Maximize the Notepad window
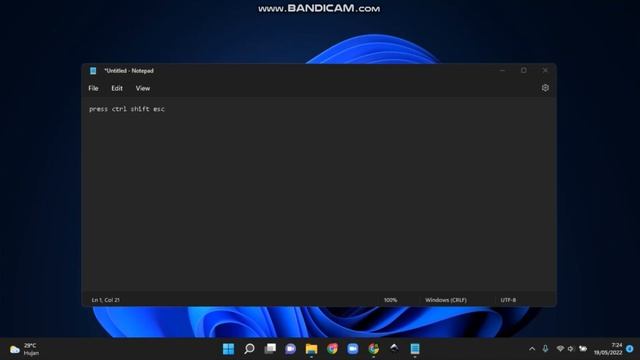Screen dimensions: 640x360 524,70
